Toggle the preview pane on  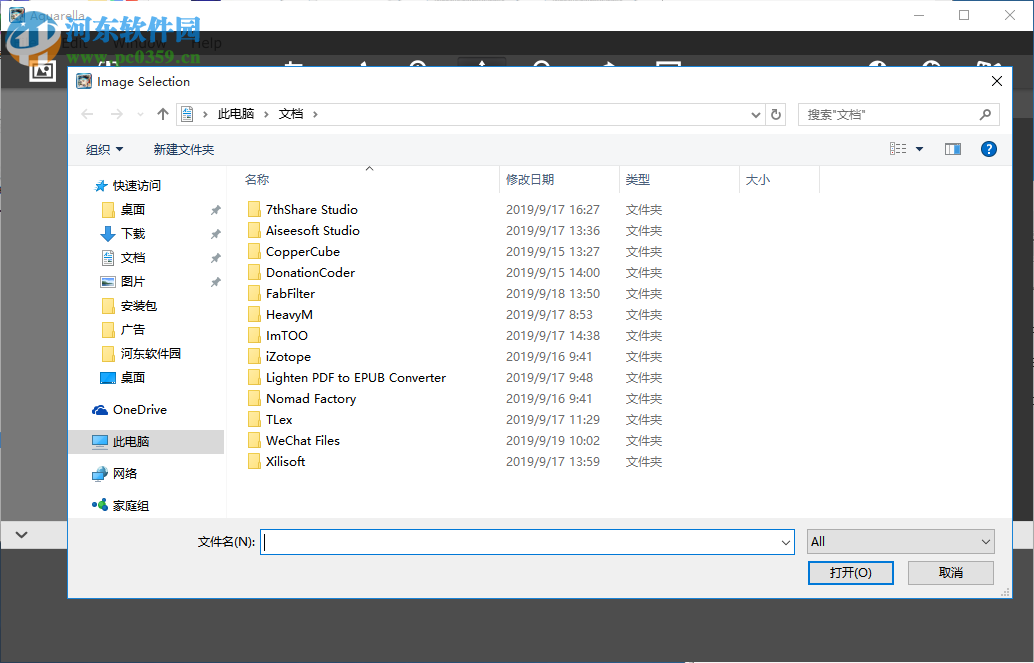[x=952, y=148]
